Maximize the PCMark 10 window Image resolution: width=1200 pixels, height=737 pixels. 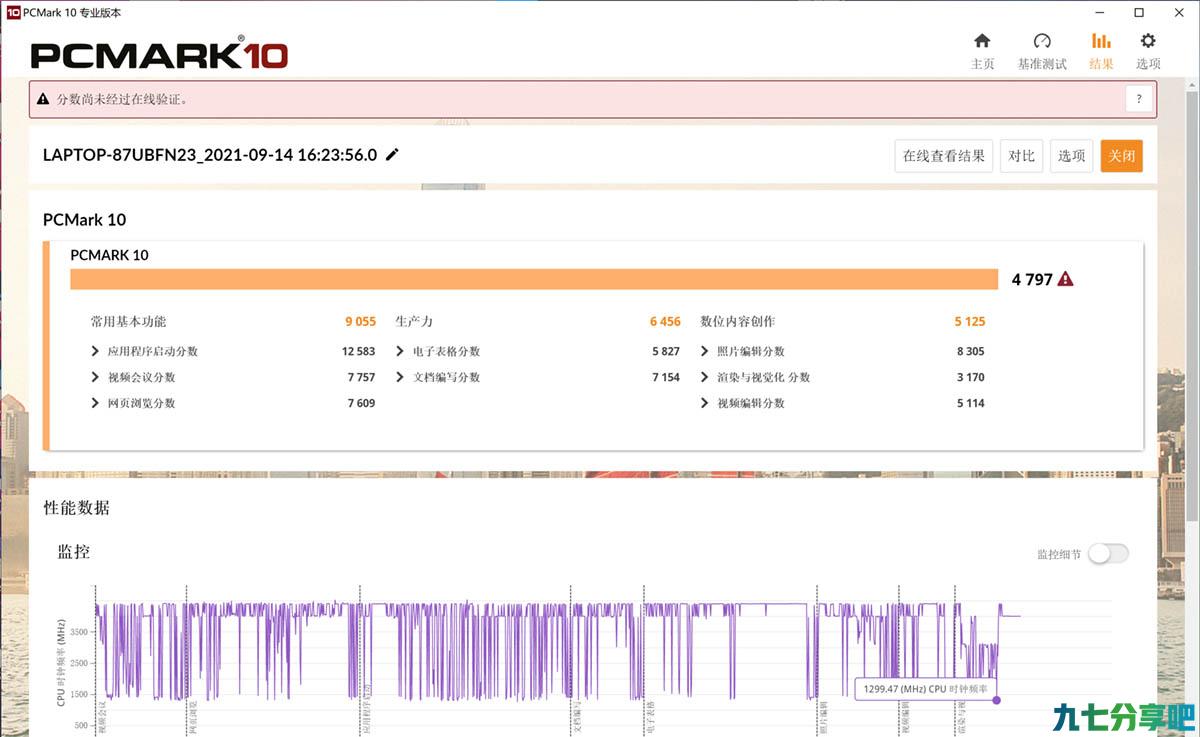click(1139, 12)
